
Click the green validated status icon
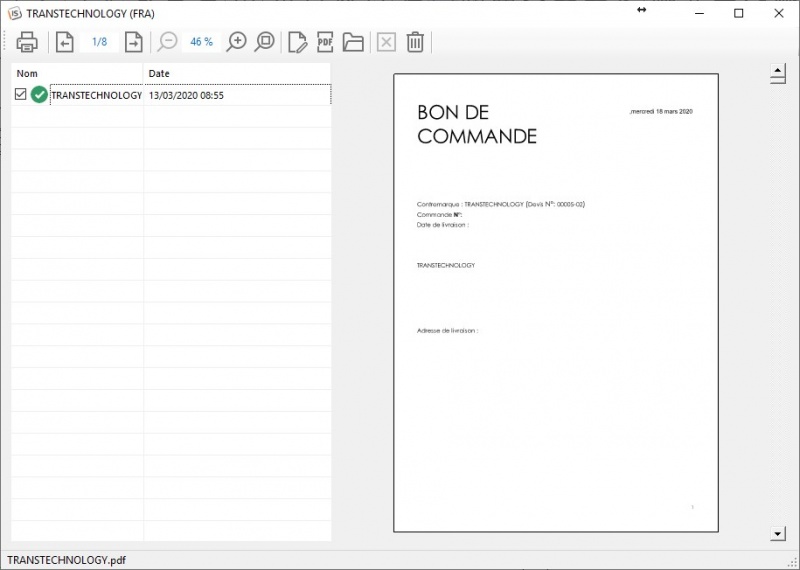pos(39,95)
